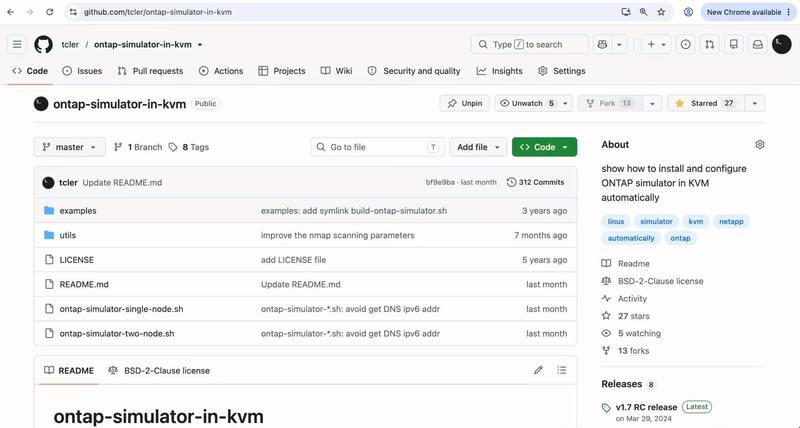800x428 pixels.
Task: Switch to Pull requests tab
Action: pyautogui.click(x=150, y=71)
